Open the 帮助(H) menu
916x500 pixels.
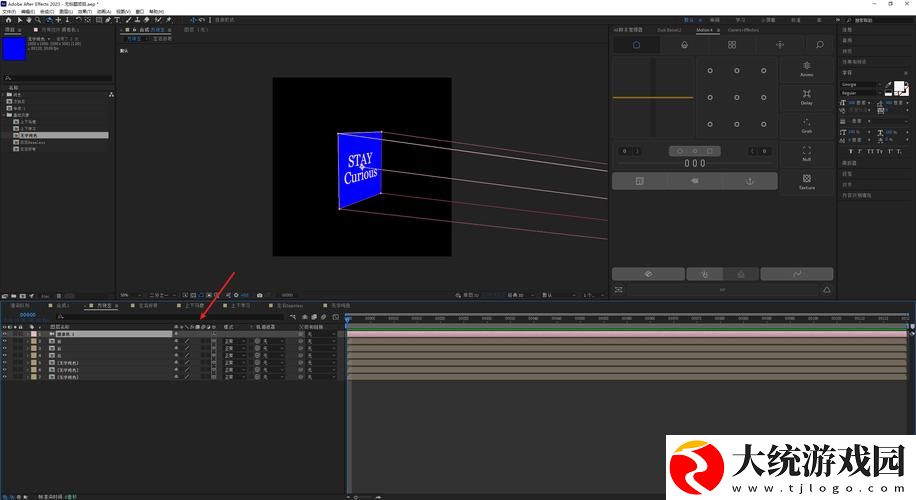(x=157, y=12)
